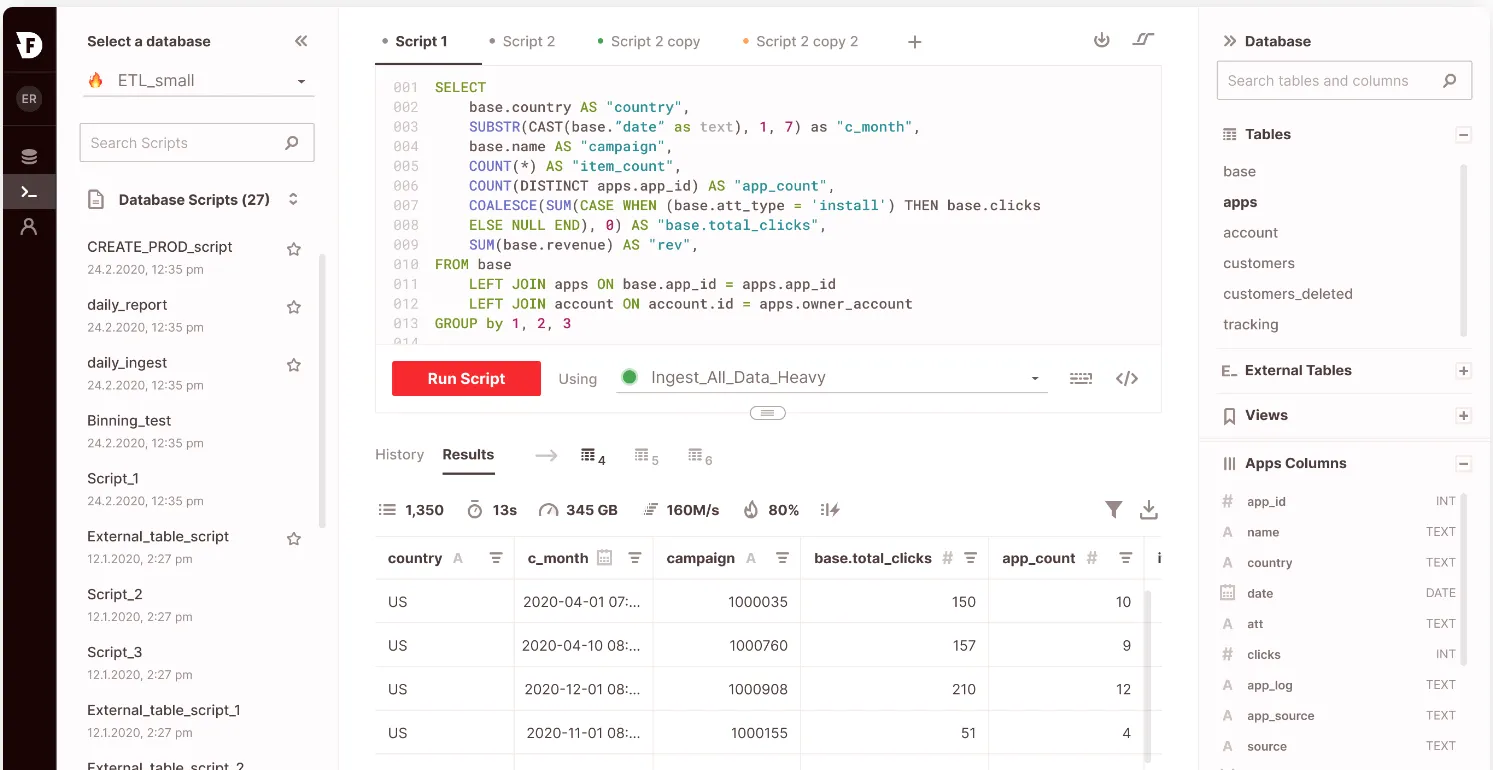Open the country column menu

click(496, 558)
